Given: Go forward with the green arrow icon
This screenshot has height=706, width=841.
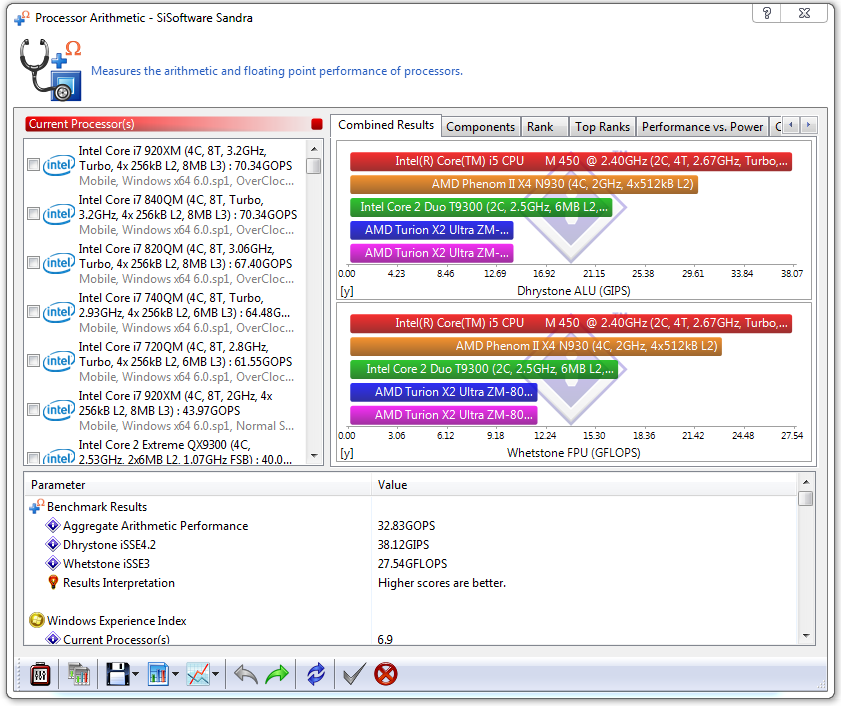Looking at the screenshot, I should coord(277,674).
